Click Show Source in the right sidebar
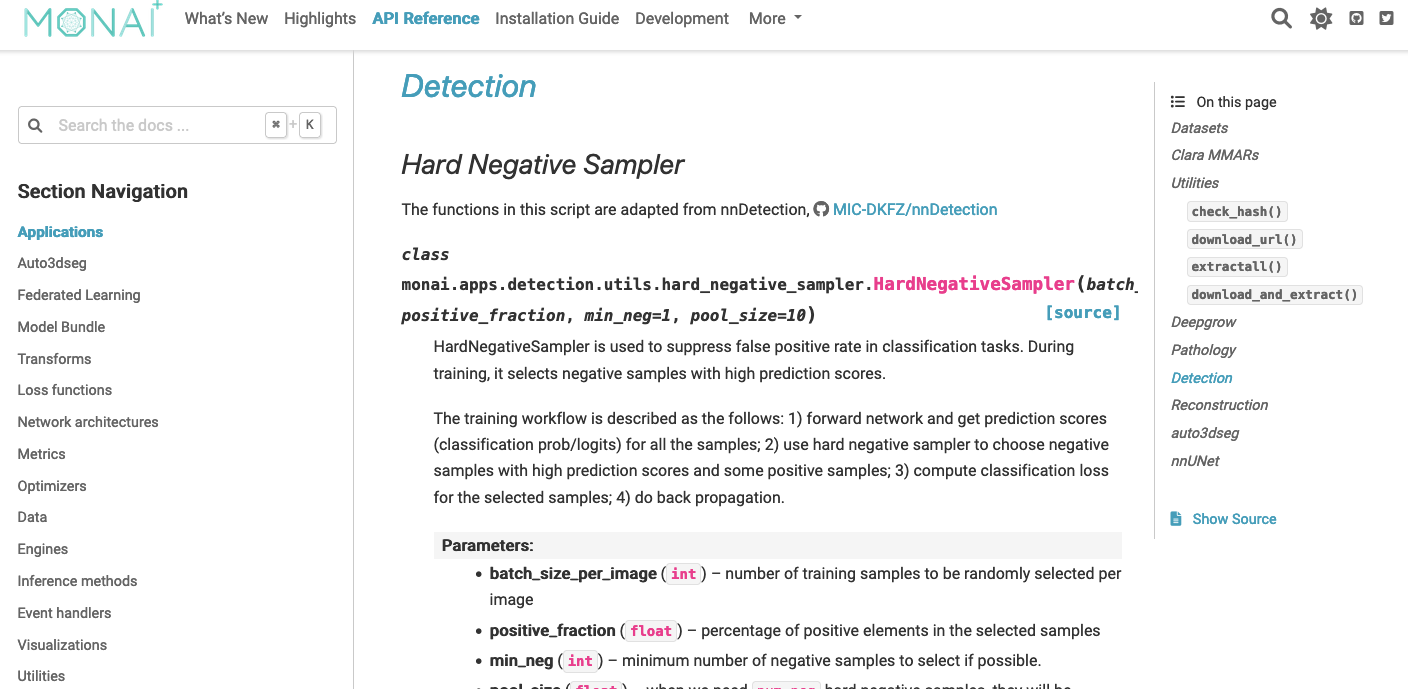 click(x=1234, y=518)
